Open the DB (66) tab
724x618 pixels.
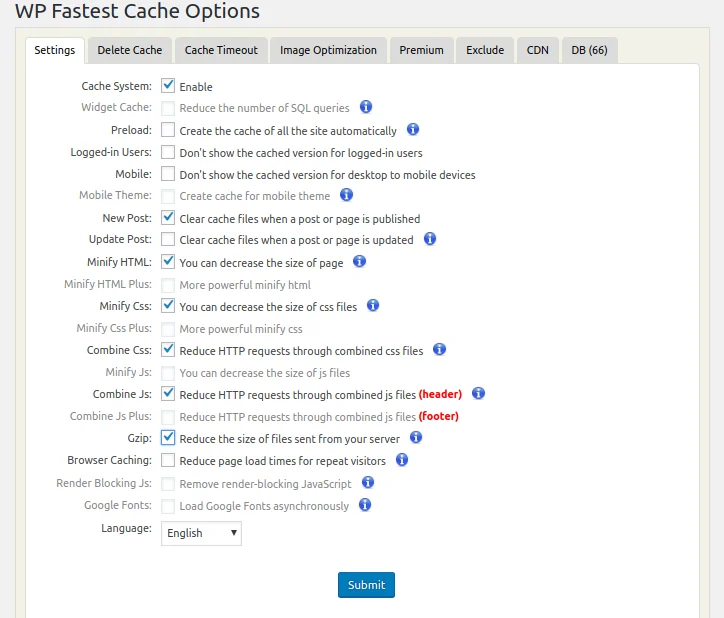[x=589, y=50]
